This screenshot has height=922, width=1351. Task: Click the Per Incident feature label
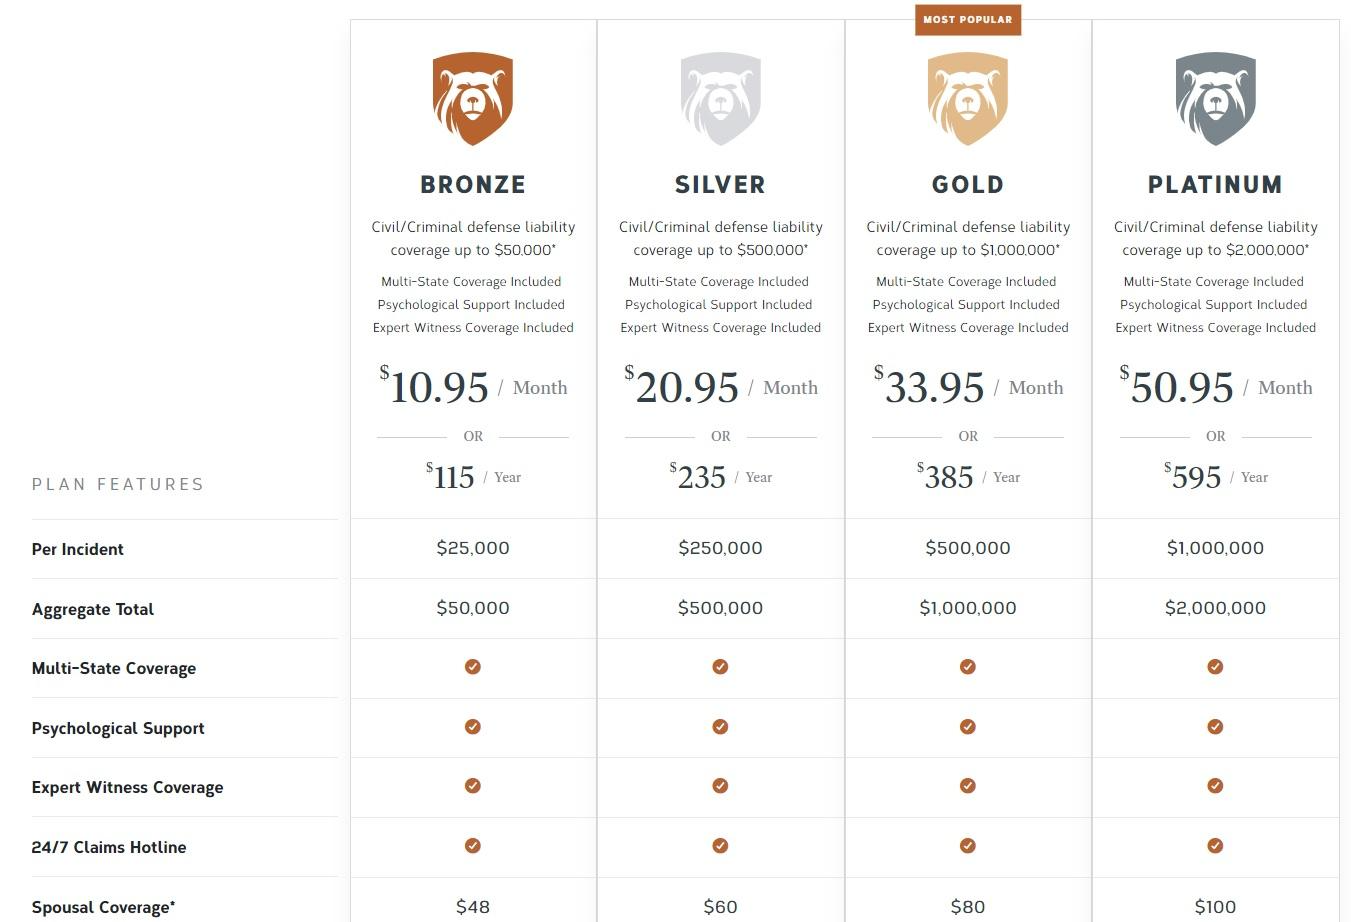pos(78,549)
